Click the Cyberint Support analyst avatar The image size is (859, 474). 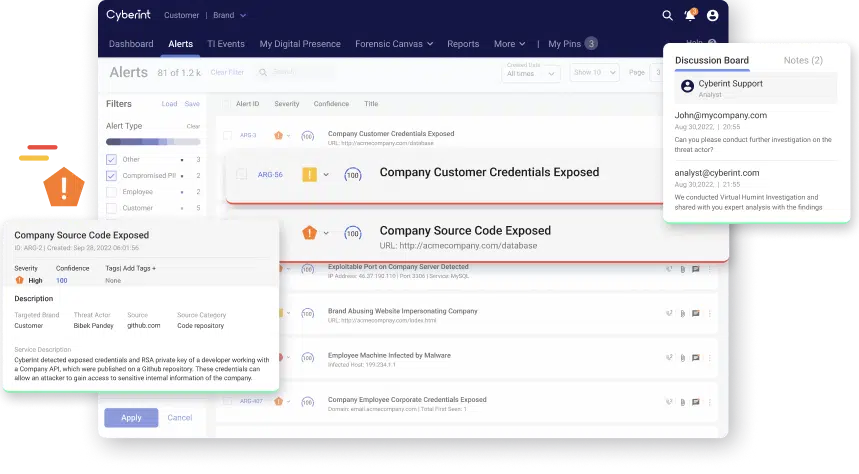pyautogui.click(x=687, y=86)
